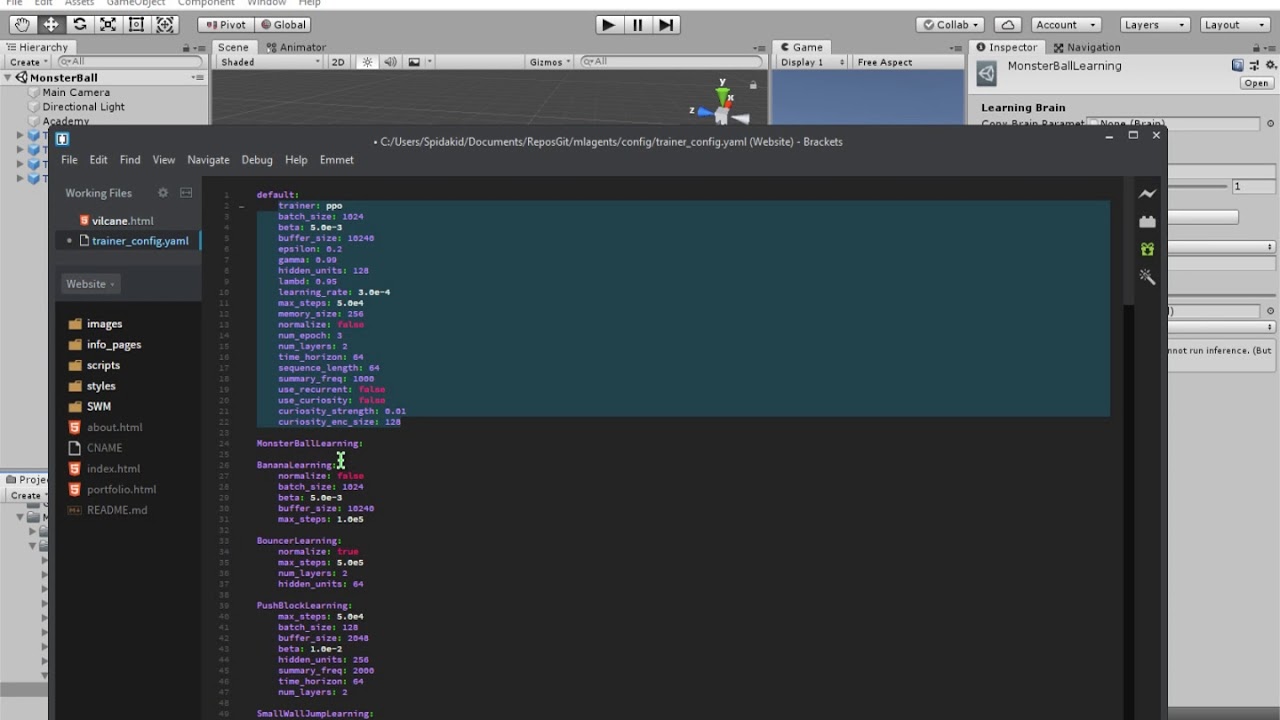Viewport: 1280px width, 720px height.
Task: Open the Layers dropdown
Action: click(1154, 24)
